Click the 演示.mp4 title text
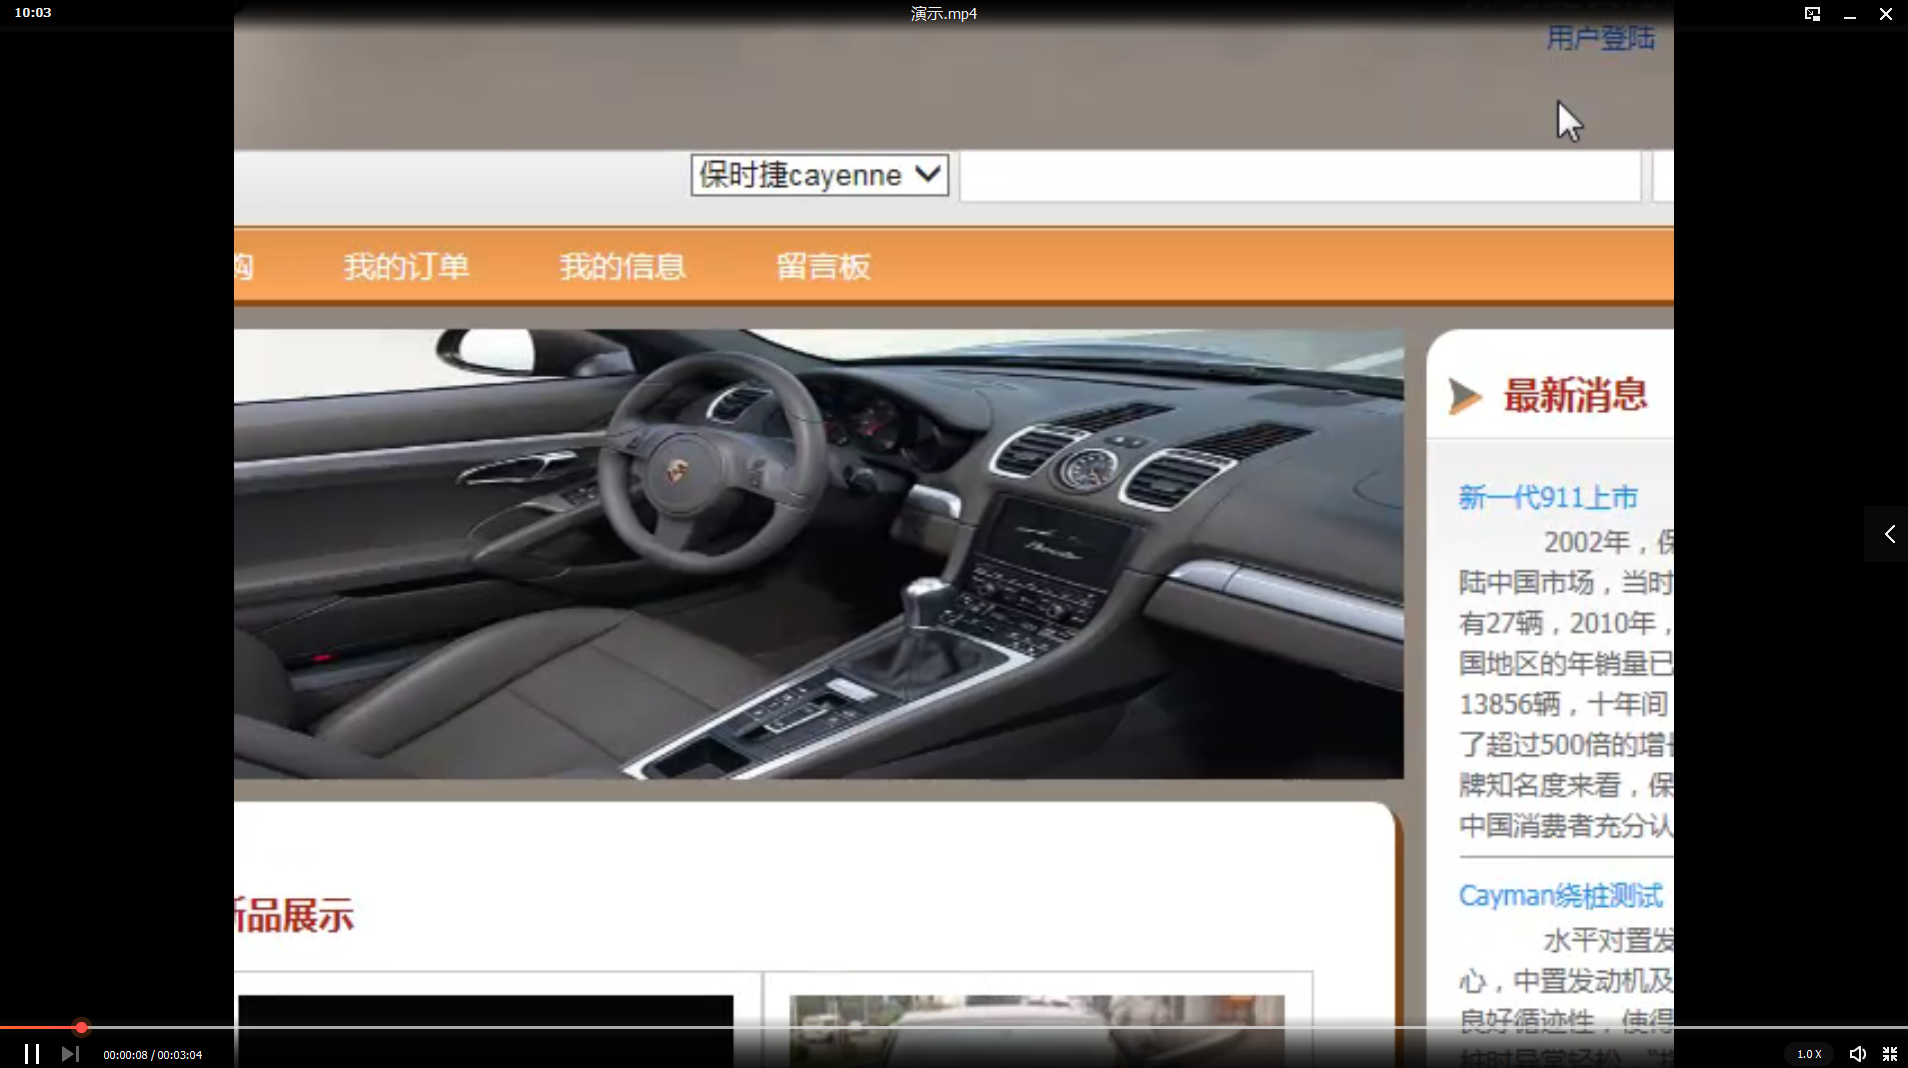The width and height of the screenshot is (1908, 1068). tap(944, 14)
